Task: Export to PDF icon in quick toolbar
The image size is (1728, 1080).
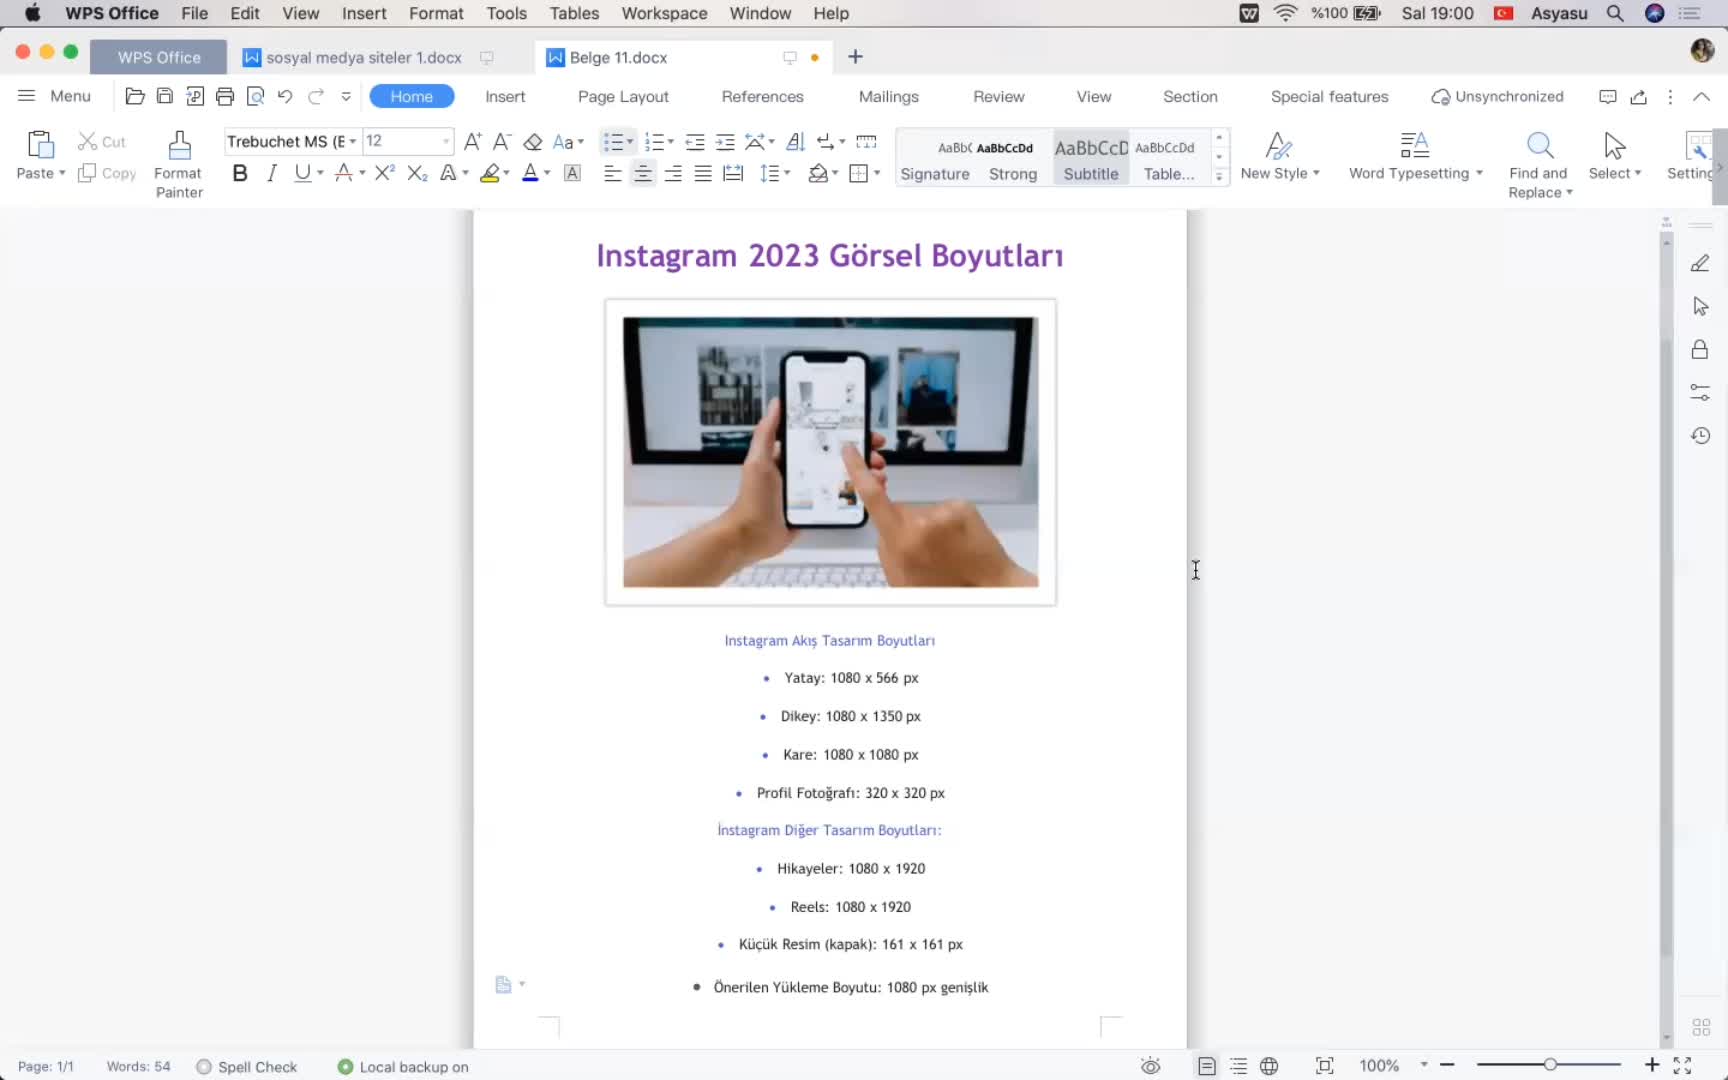Action: [x=195, y=96]
